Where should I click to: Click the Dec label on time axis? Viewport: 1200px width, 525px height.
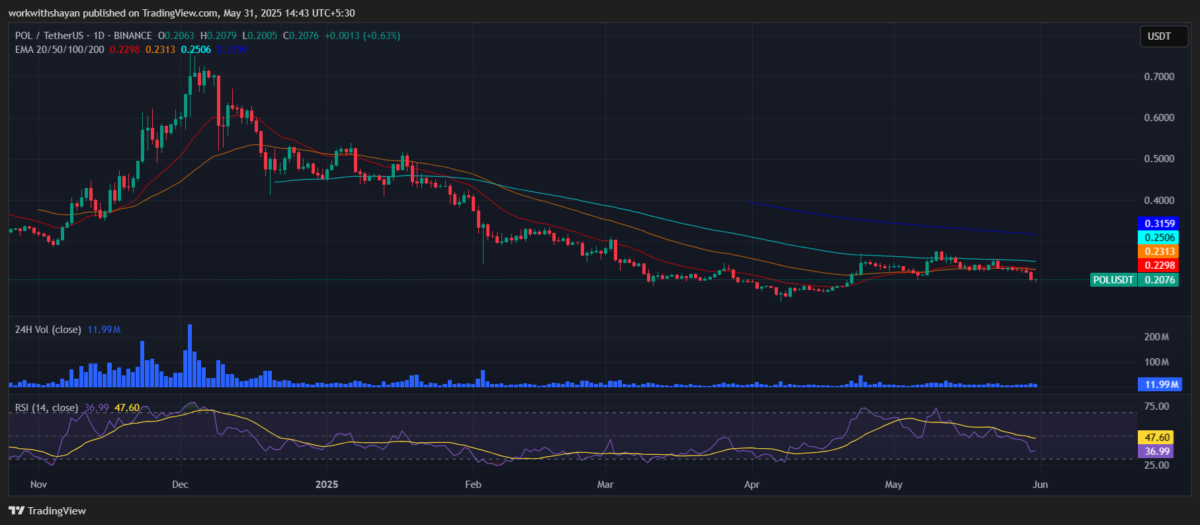pyautogui.click(x=181, y=483)
